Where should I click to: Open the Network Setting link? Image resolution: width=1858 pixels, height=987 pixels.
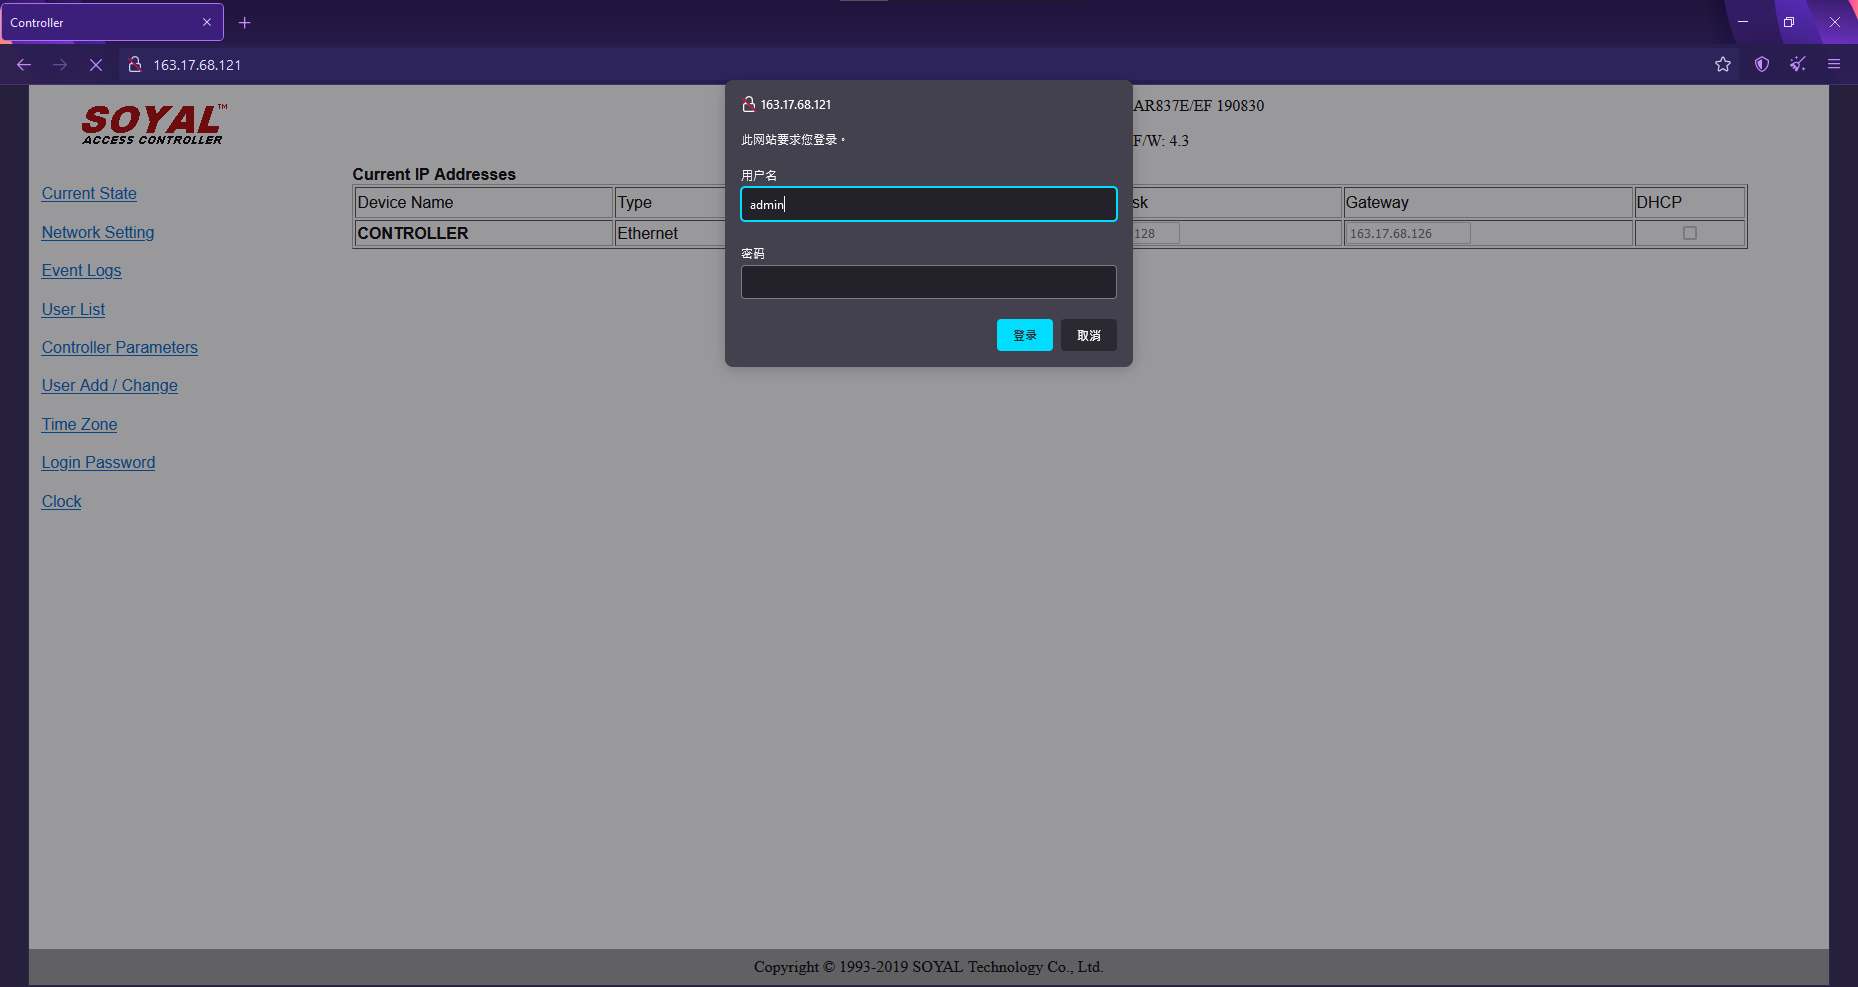click(98, 232)
